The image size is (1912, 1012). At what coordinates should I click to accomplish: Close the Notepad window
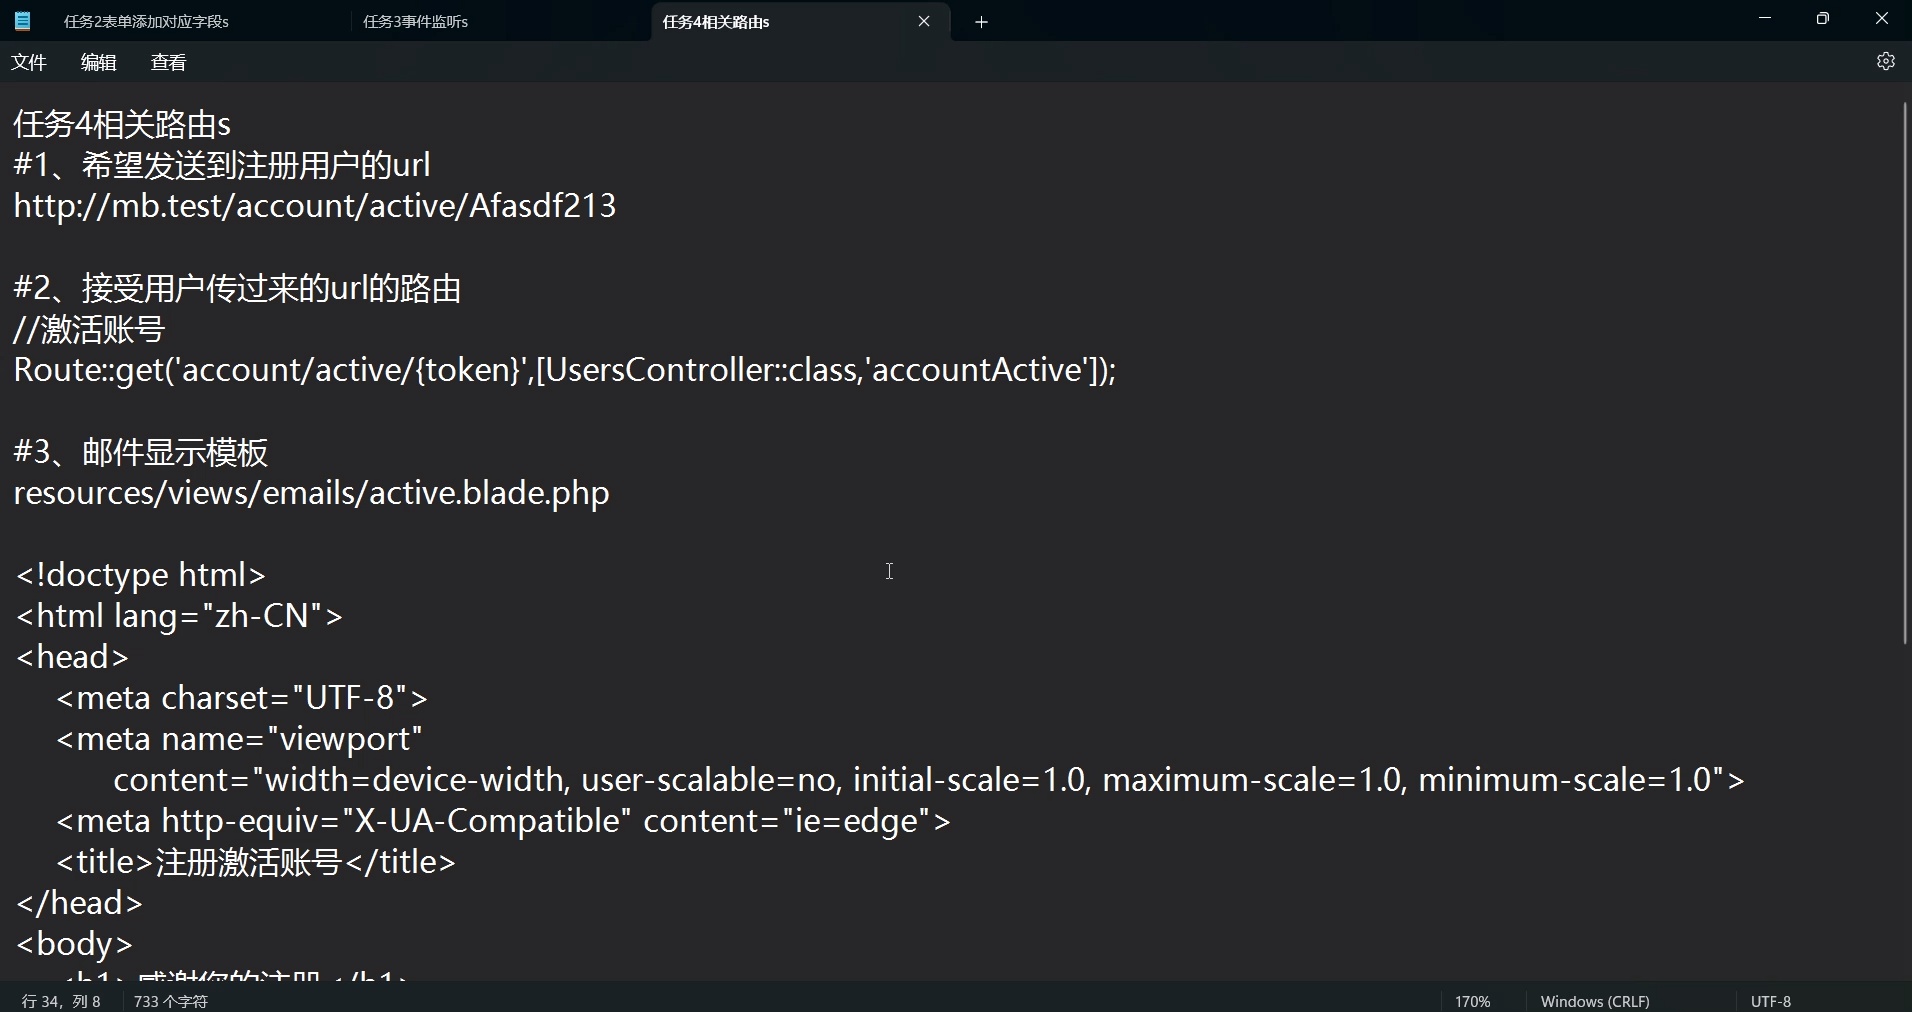(1881, 19)
